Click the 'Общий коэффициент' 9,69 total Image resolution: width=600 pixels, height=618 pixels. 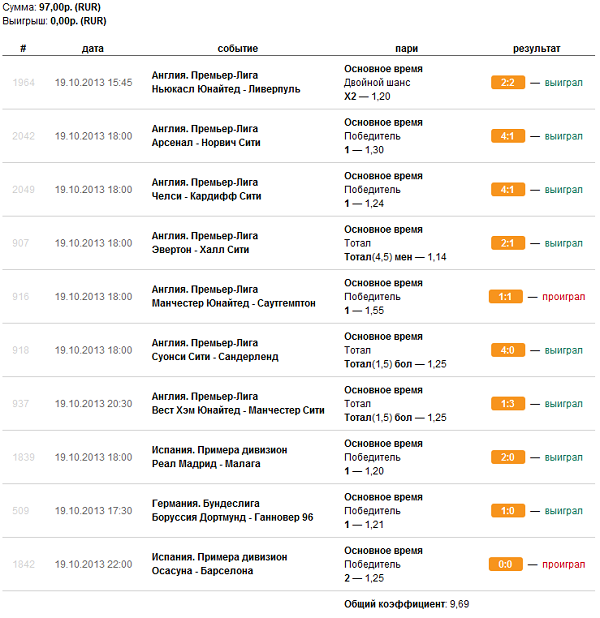407,604
